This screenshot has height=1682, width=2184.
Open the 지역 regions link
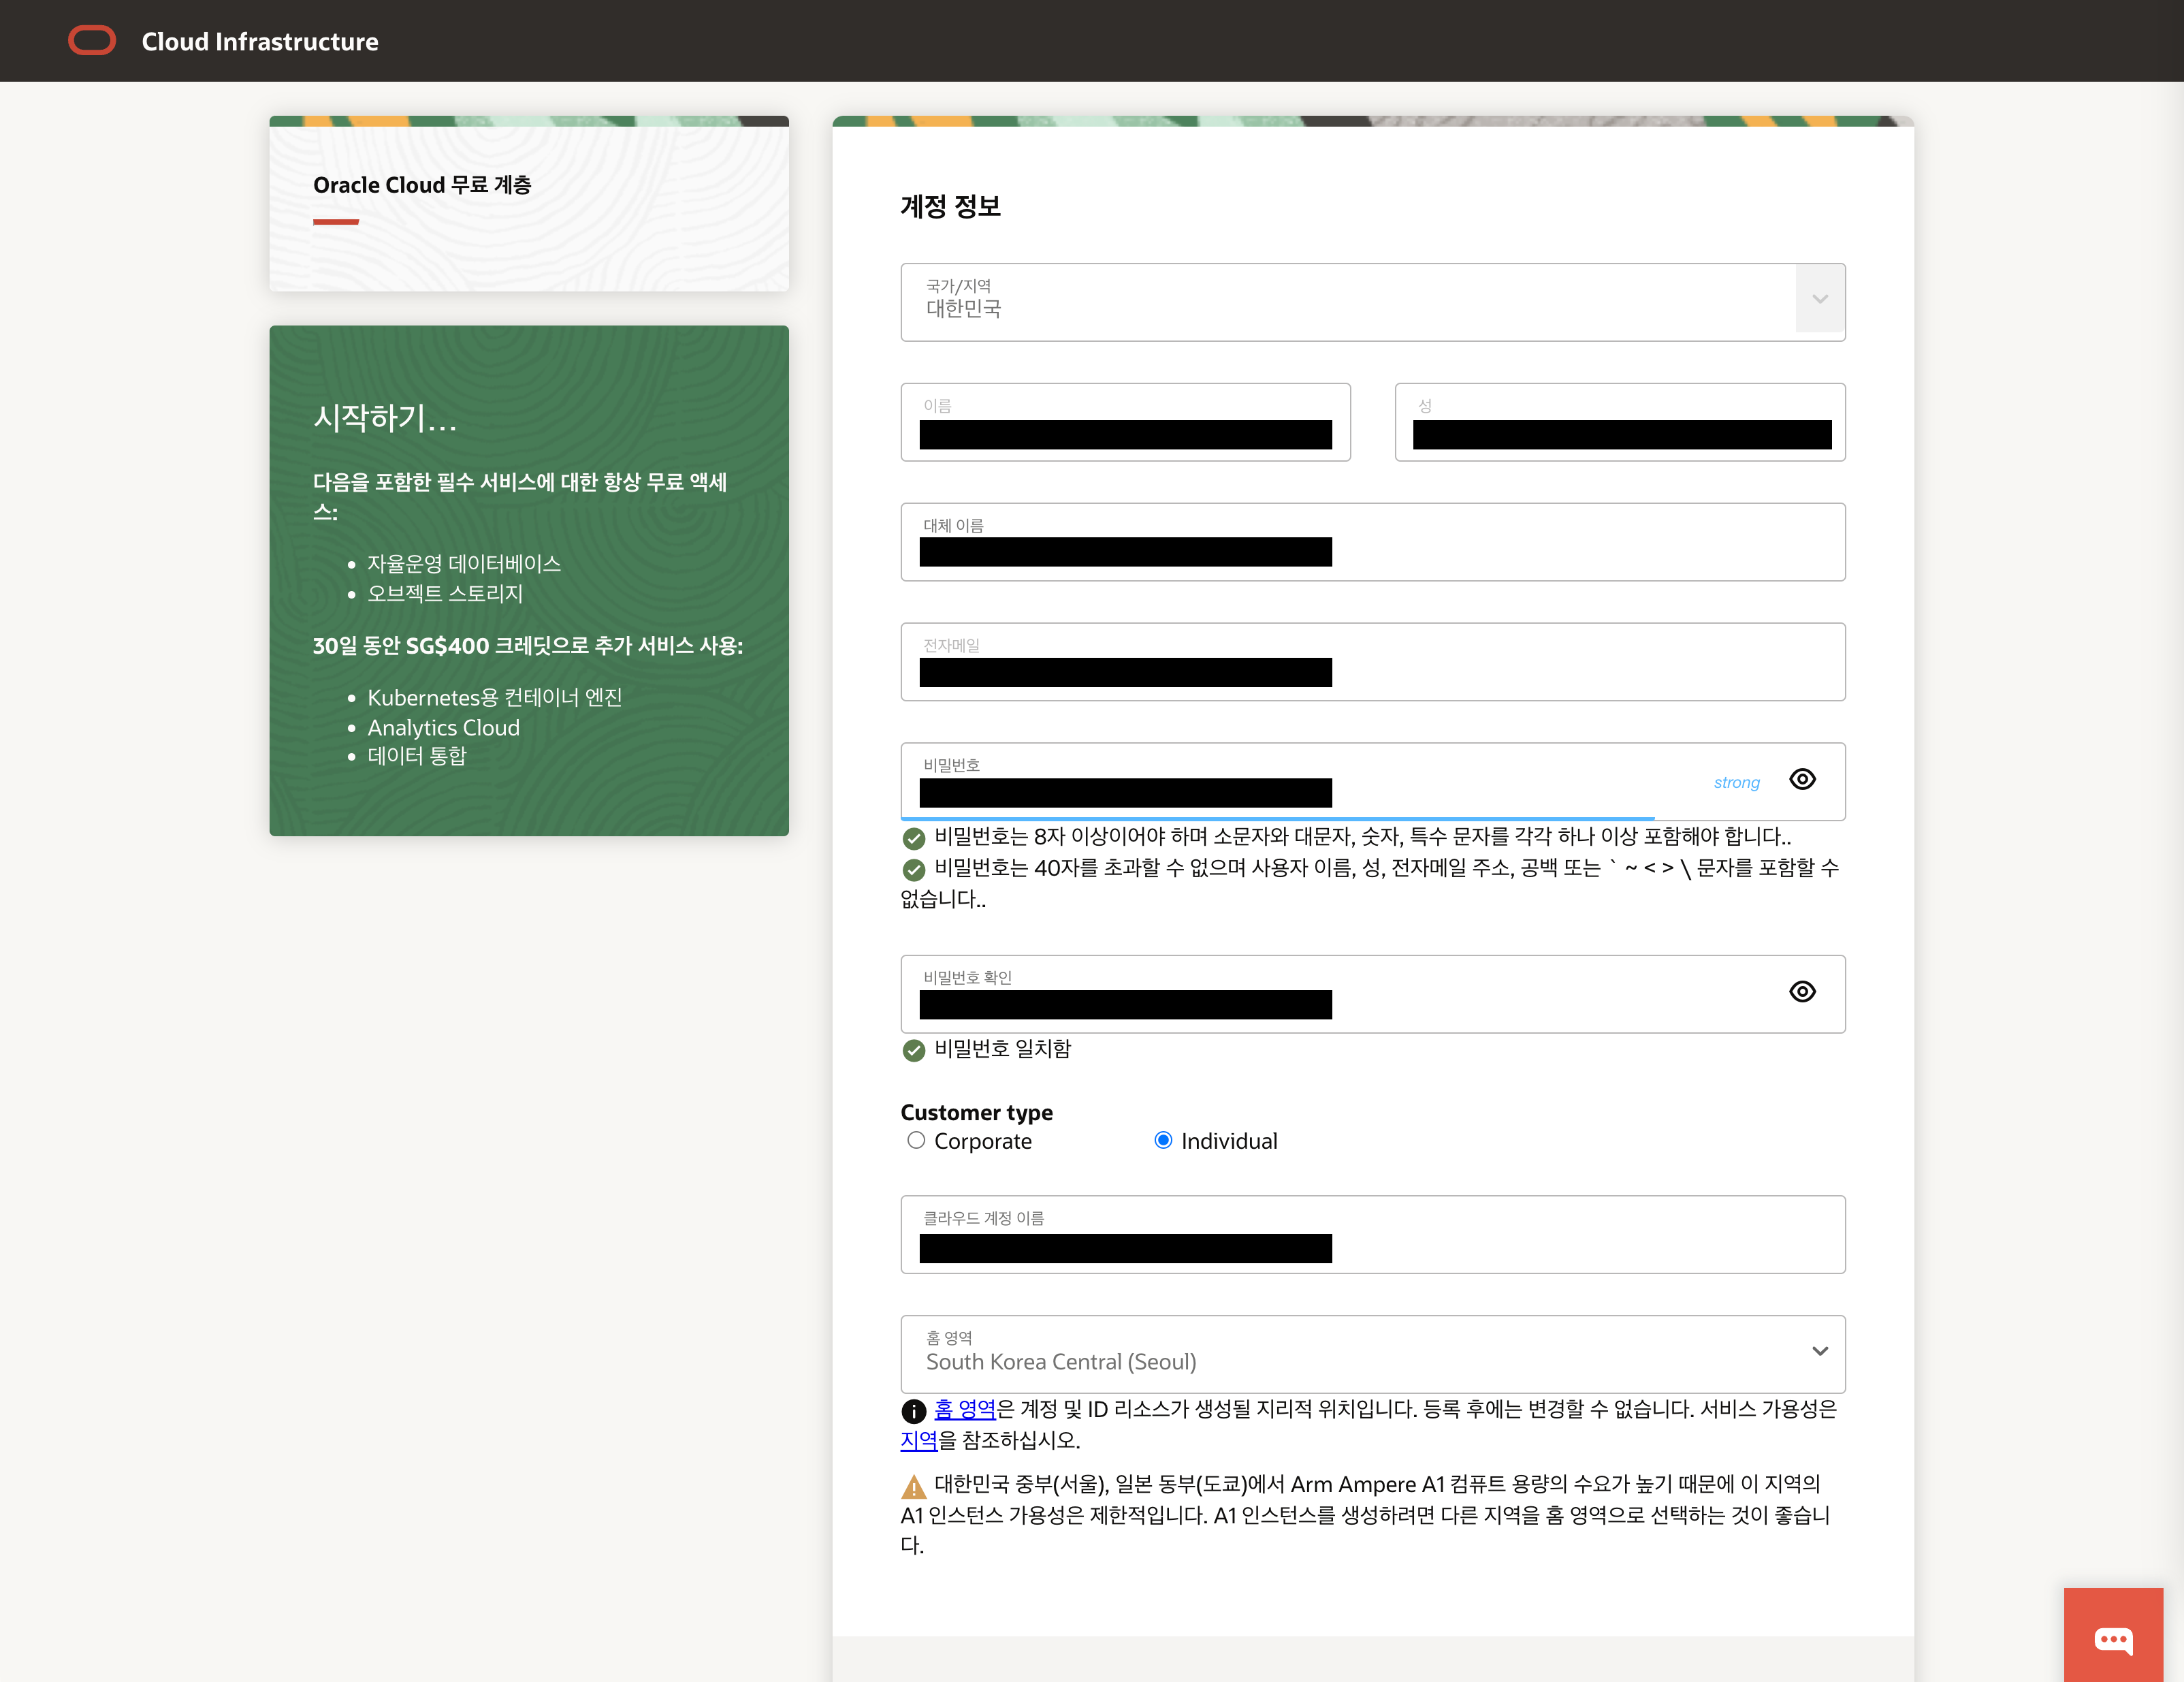918,1440
